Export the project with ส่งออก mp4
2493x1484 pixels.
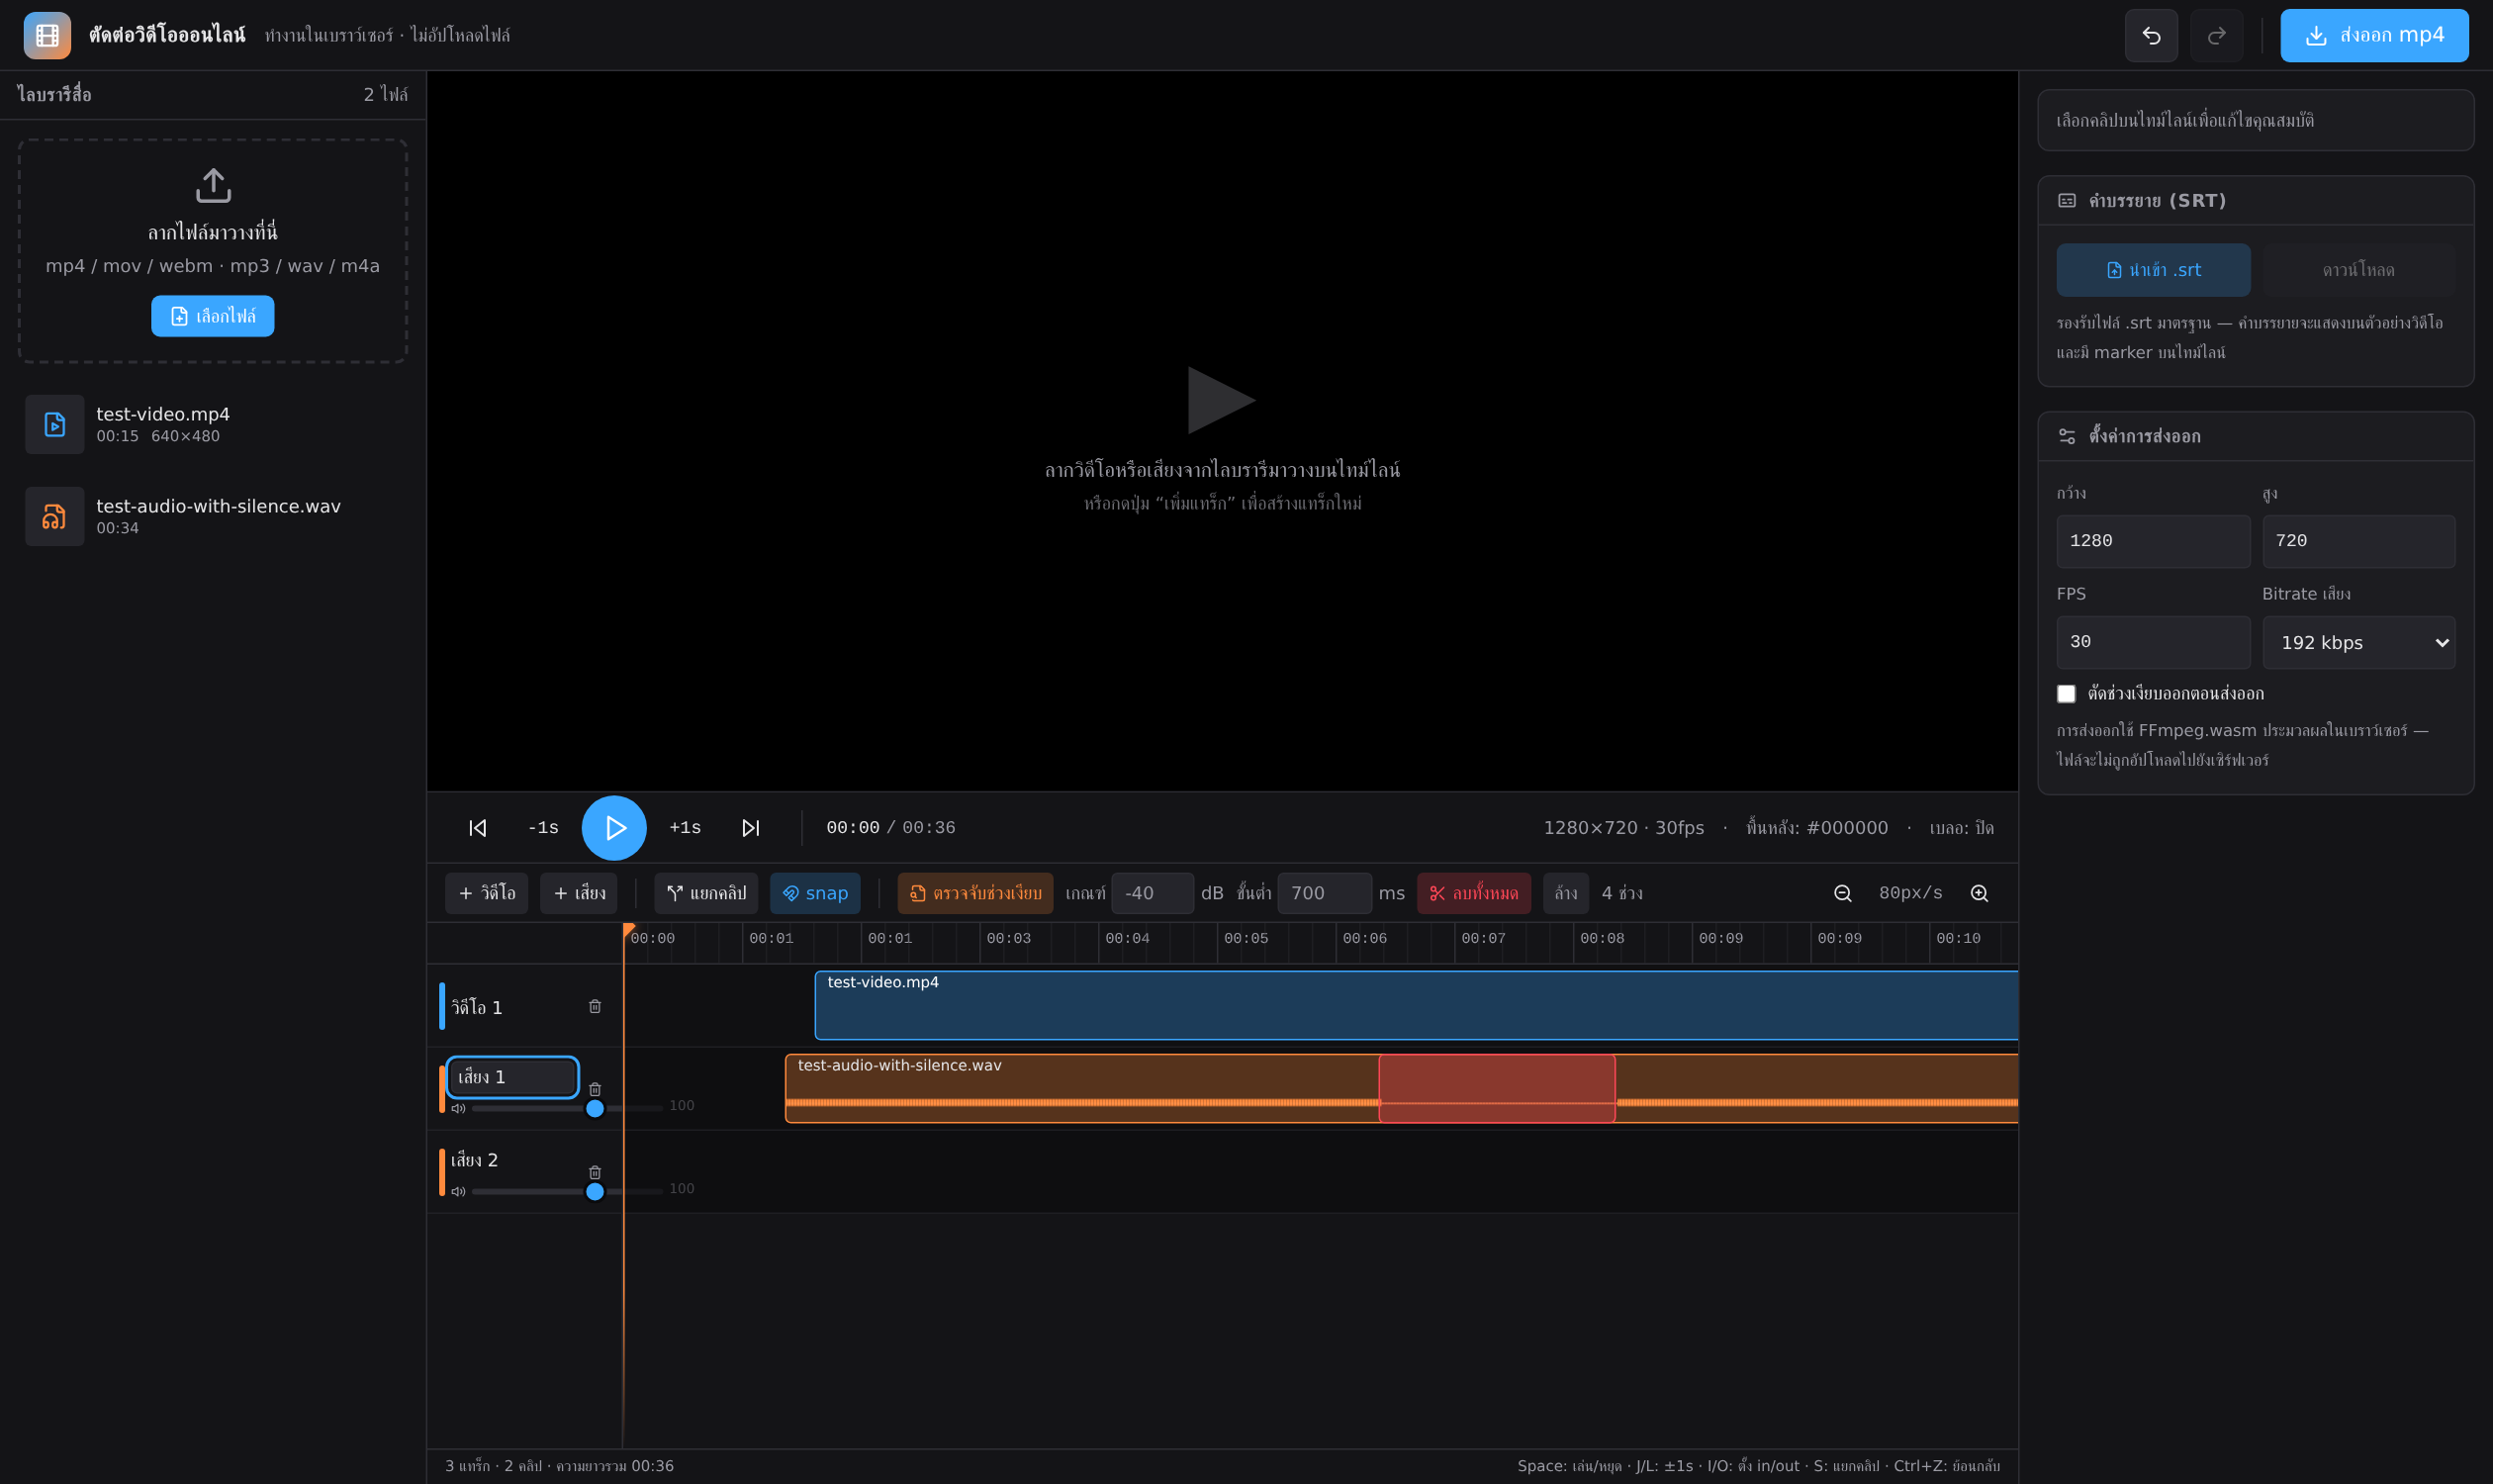point(2374,36)
